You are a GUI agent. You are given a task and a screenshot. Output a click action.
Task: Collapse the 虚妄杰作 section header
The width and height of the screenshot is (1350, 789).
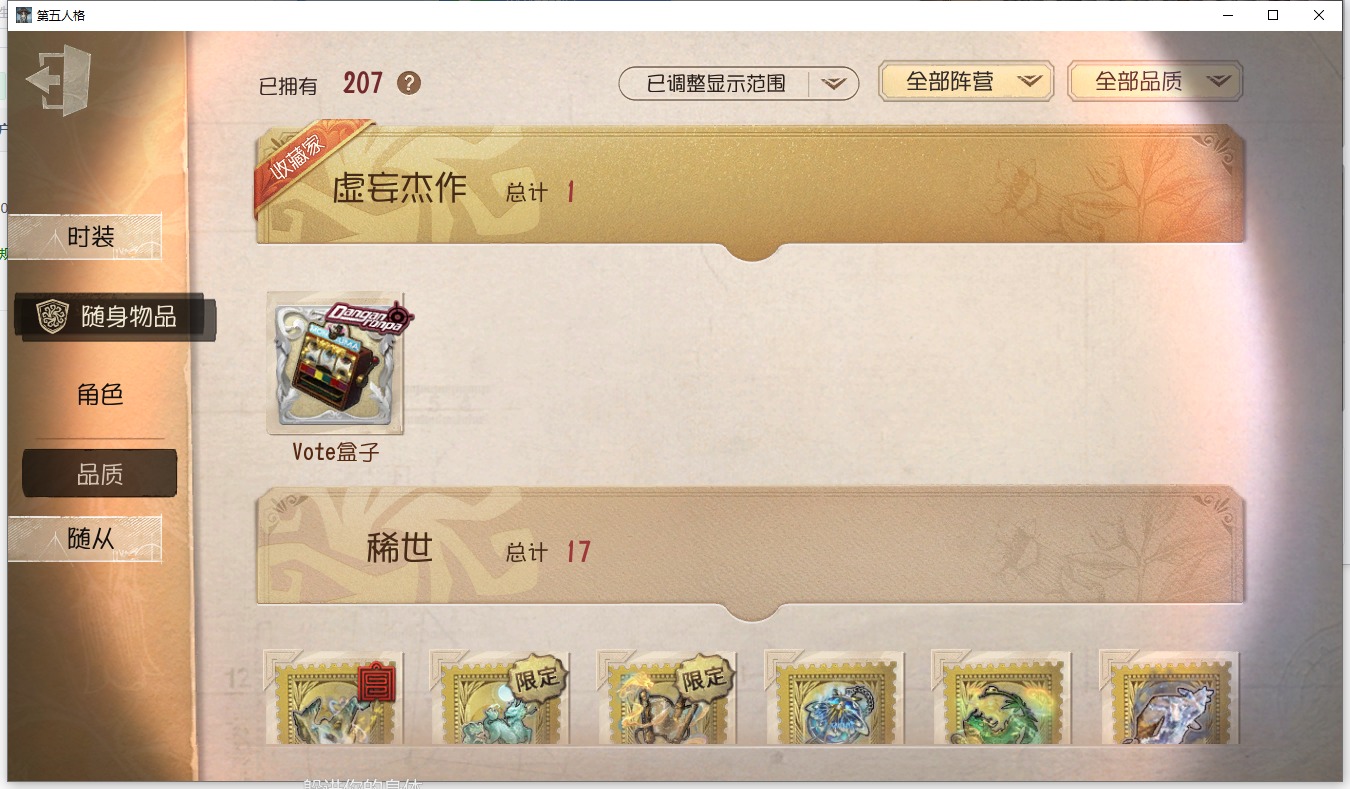pos(751,186)
